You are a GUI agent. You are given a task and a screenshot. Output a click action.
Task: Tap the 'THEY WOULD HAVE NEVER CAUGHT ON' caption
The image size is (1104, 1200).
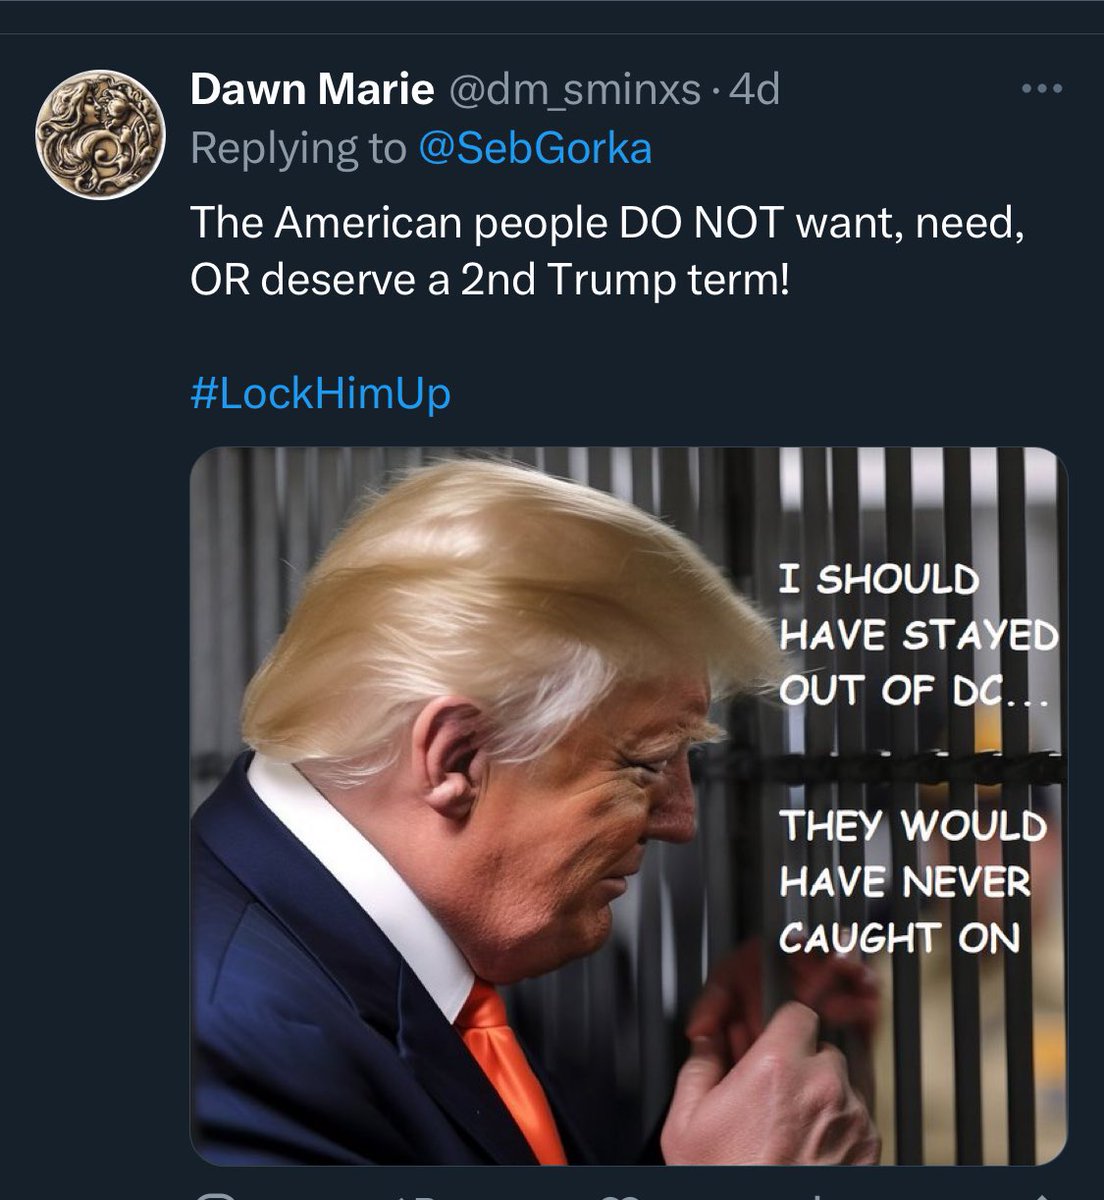(x=912, y=882)
